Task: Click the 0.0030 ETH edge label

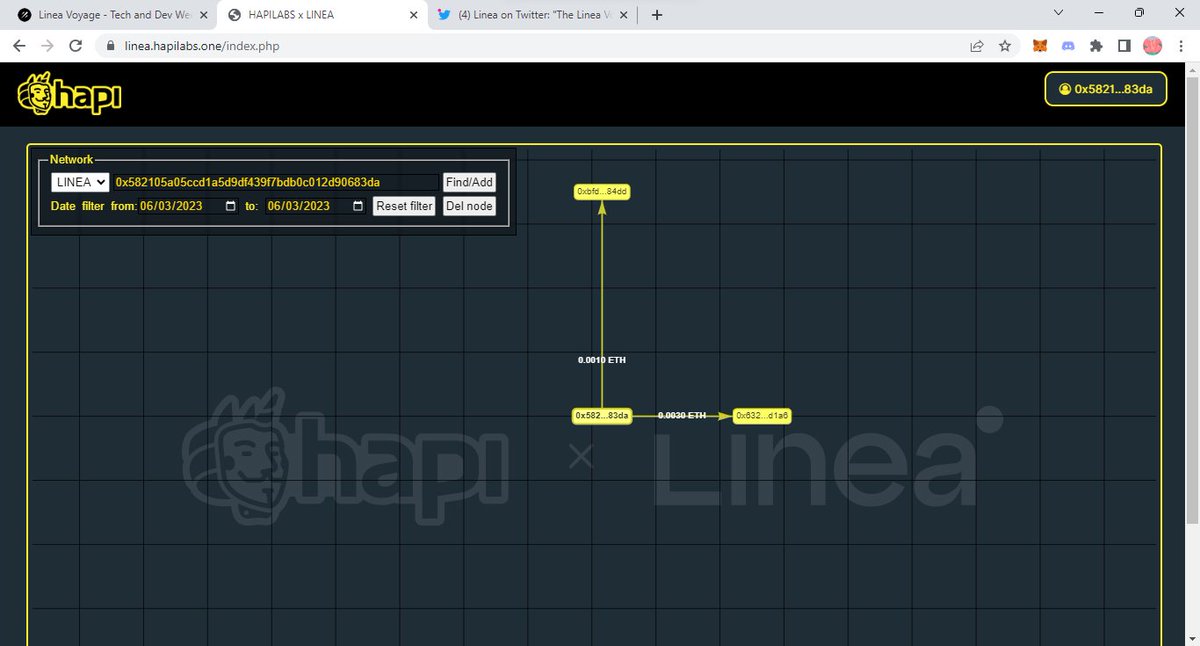Action: point(682,415)
